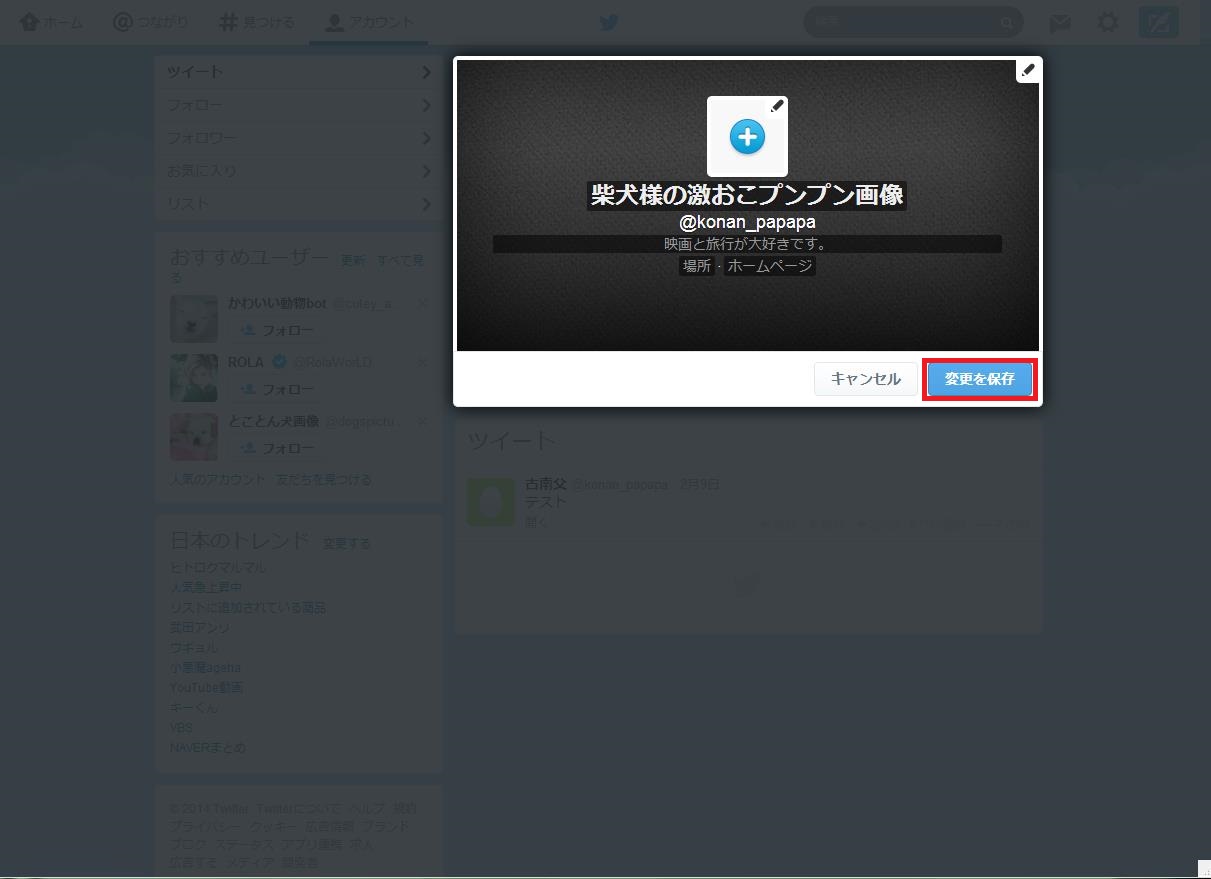Image resolution: width=1211 pixels, height=879 pixels.
Task: Click the chevron on the リスト row
Action: (x=426, y=204)
